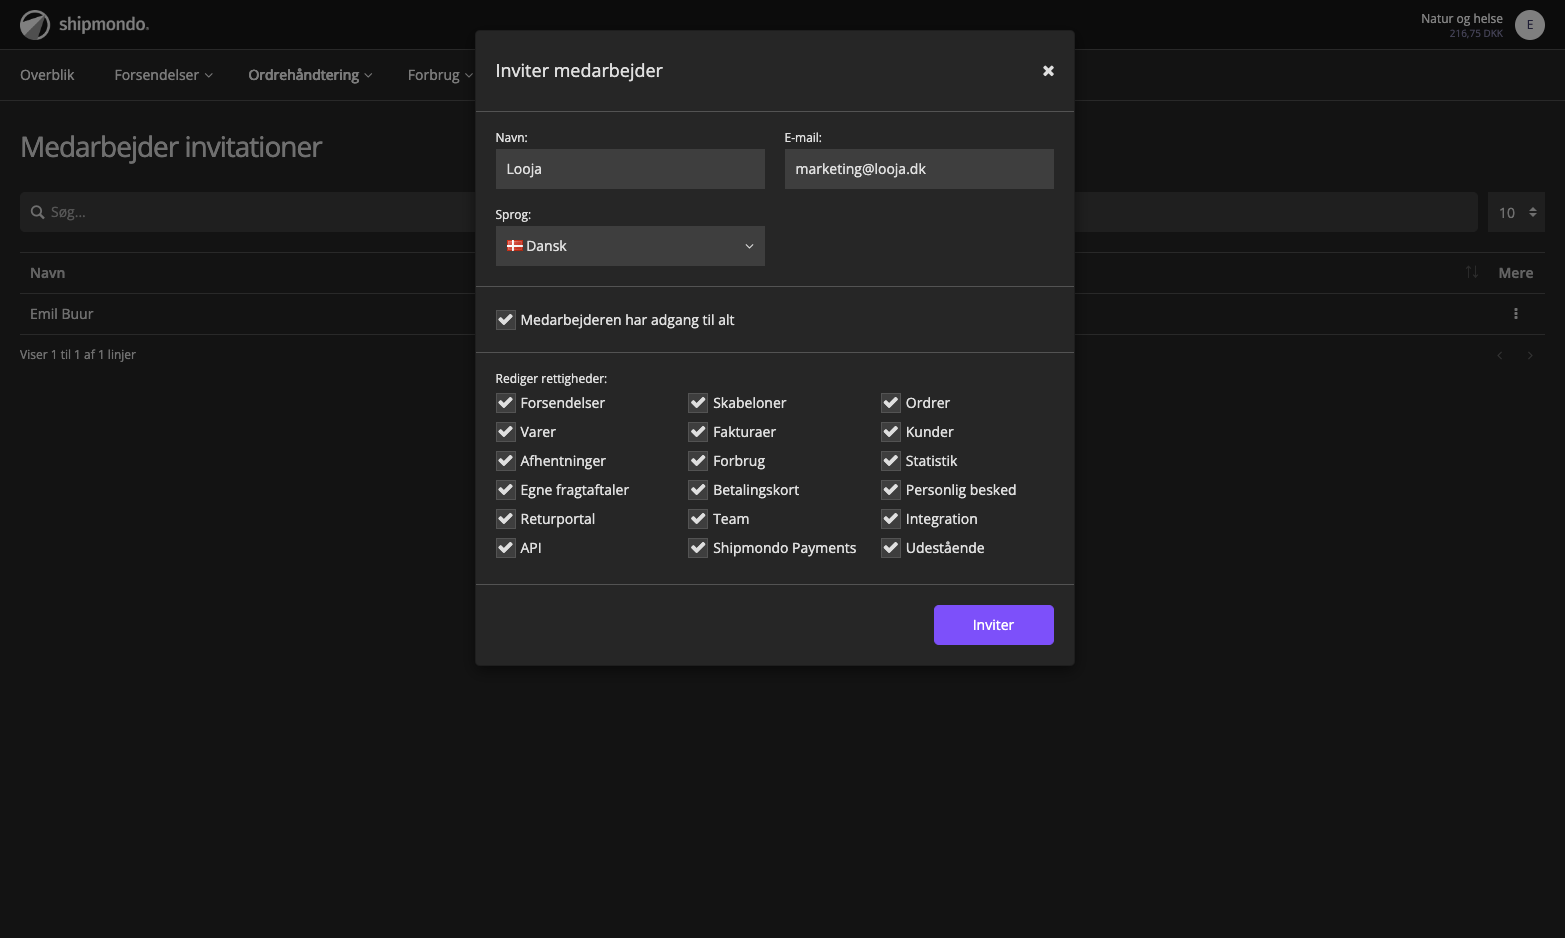
Task: Go to the next page arrow
Action: tap(1530, 355)
